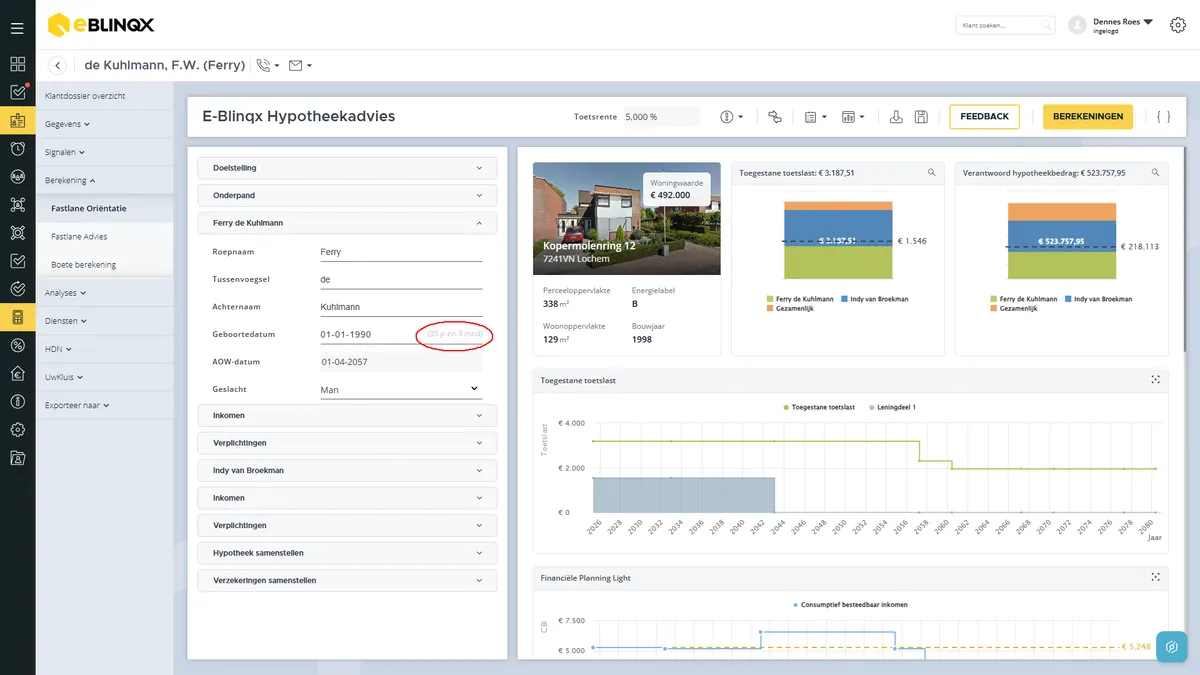Collapse the Ferry de Kuhlmann section
Viewport: 1200px width, 675px height.
point(347,223)
